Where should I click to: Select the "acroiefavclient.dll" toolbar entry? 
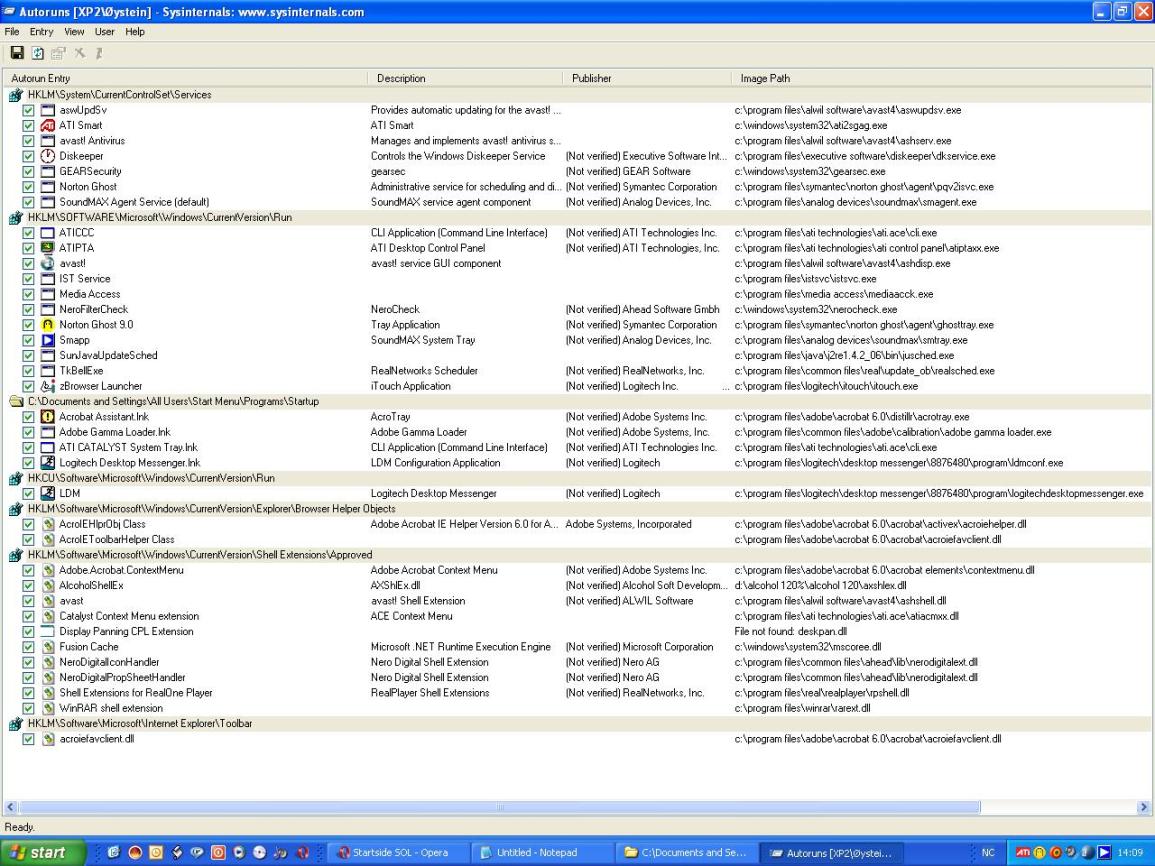tap(96, 739)
